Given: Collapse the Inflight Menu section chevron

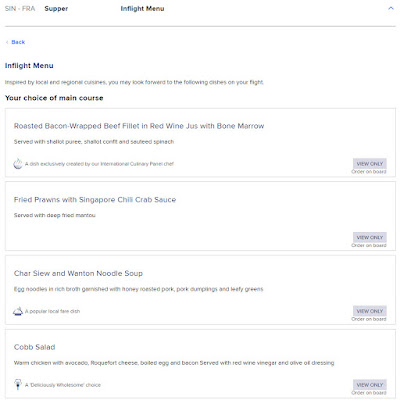Looking at the screenshot, I should click(391, 8).
